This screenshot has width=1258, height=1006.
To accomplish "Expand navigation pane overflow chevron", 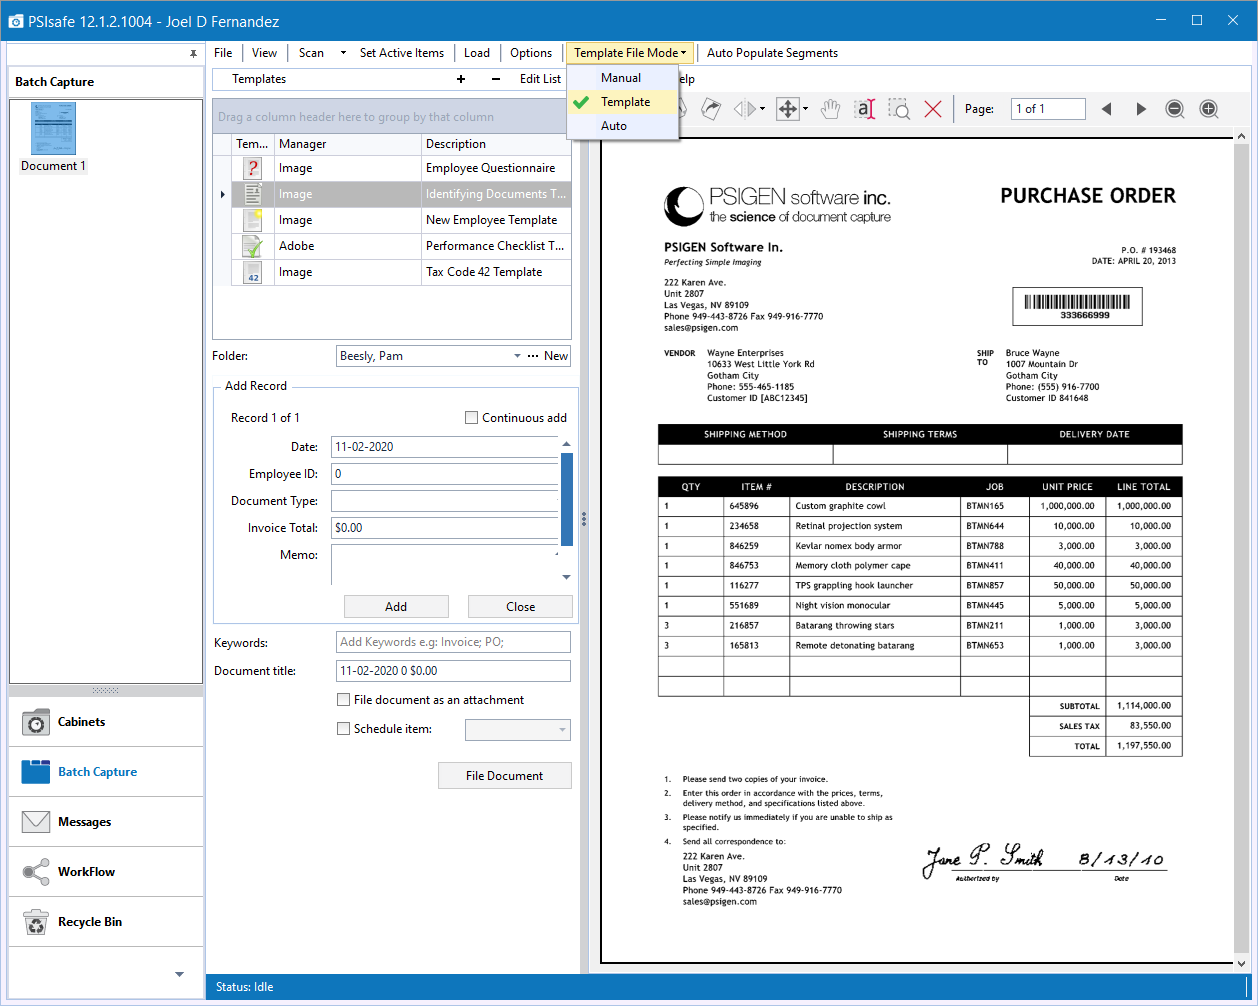I will coord(180,974).
